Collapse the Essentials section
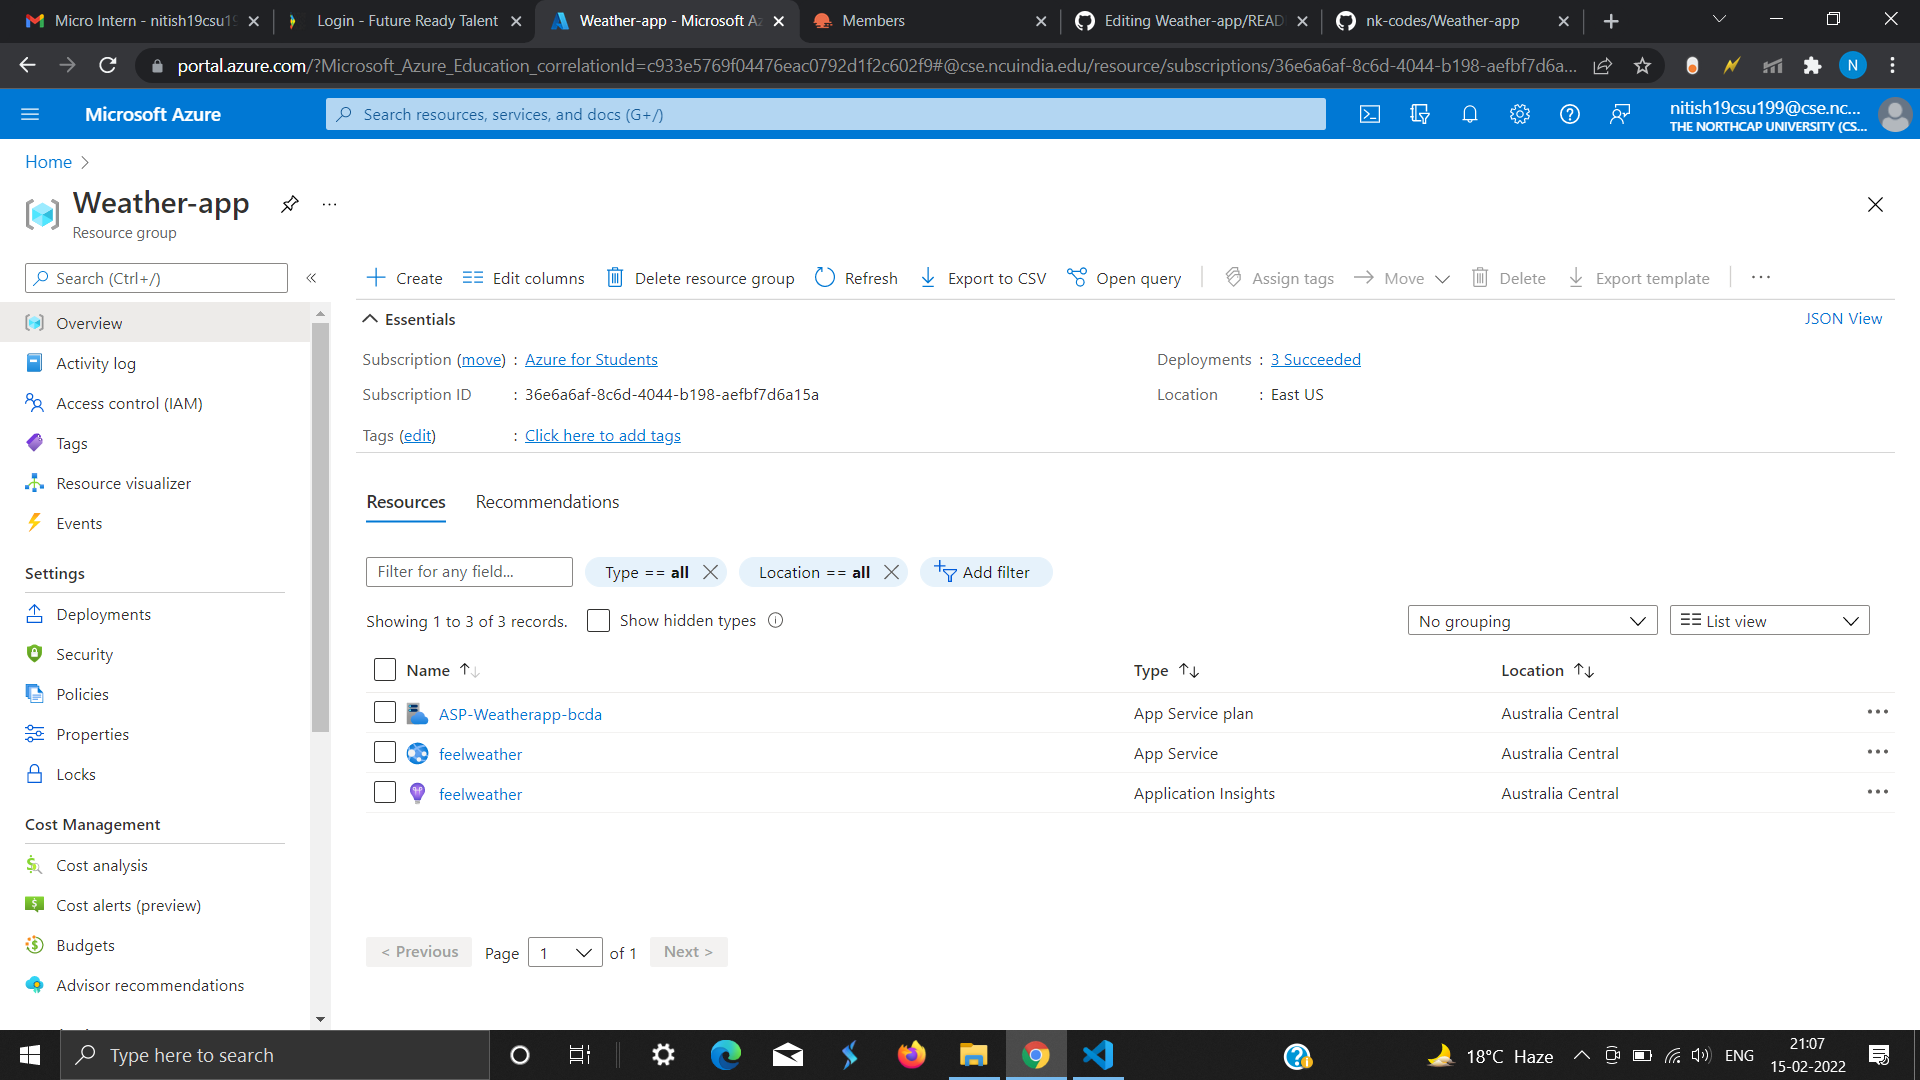The height and width of the screenshot is (1080, 1920). (370, 319)
